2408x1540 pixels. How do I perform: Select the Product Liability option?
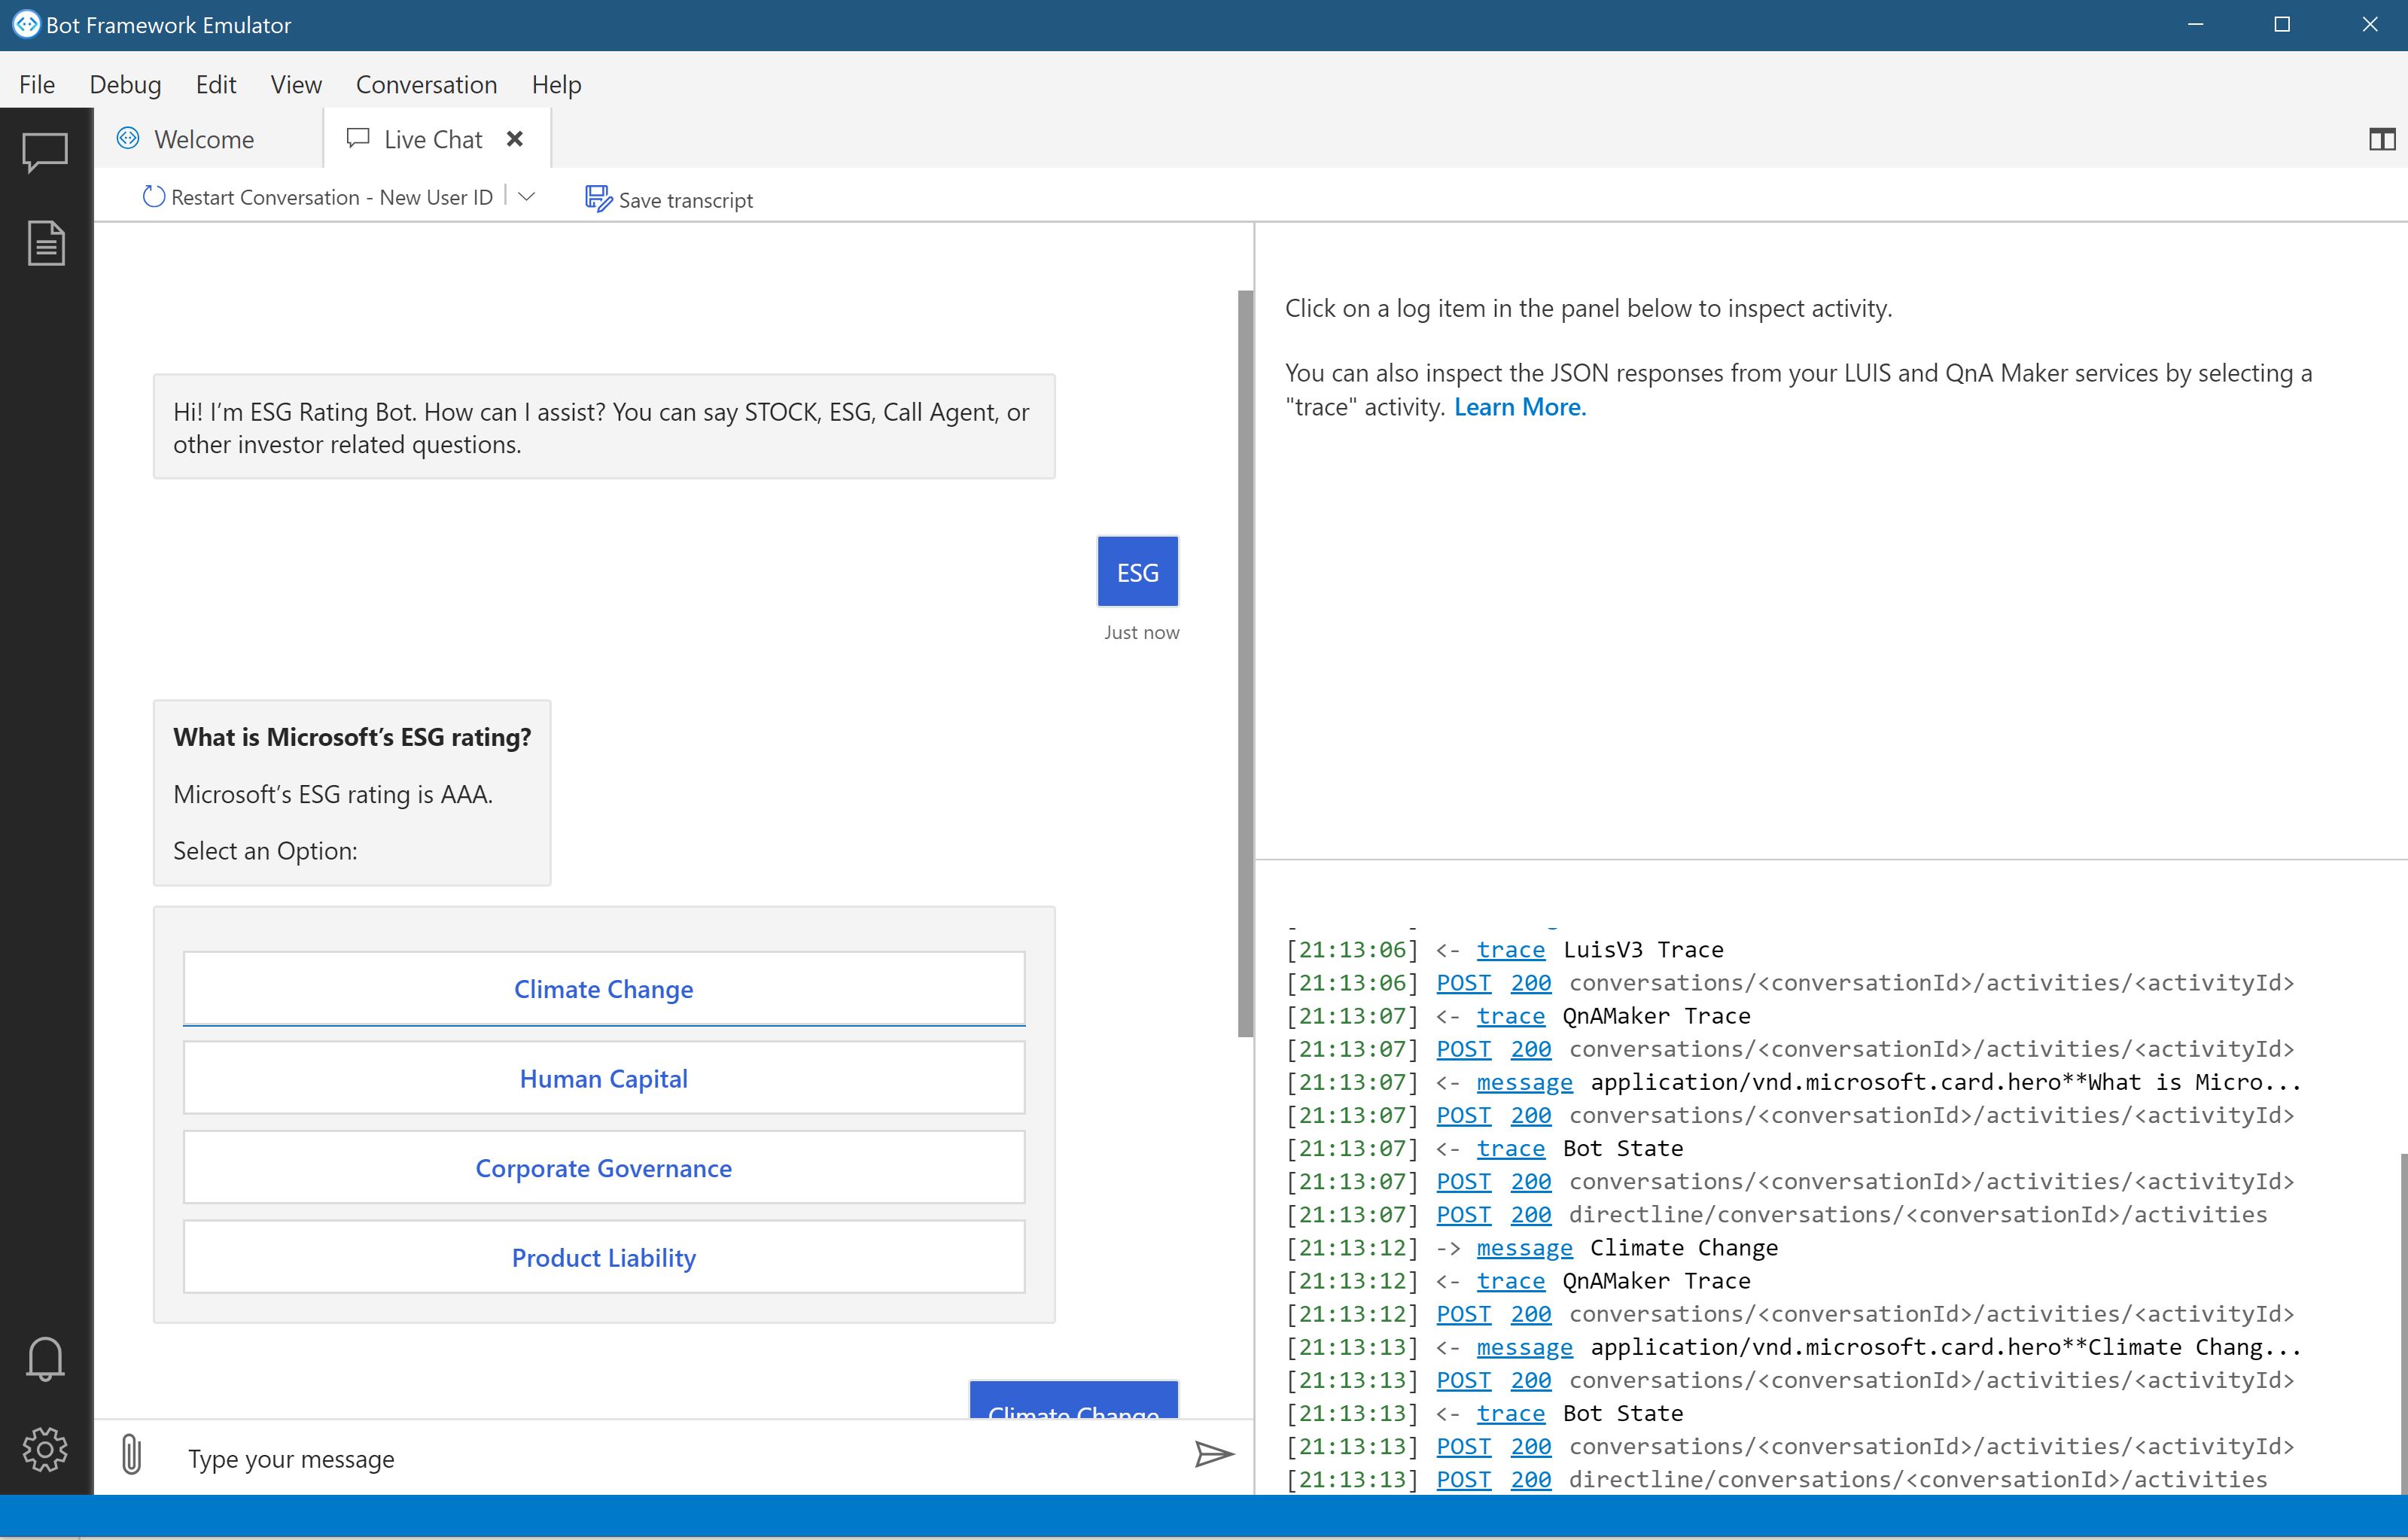[604, 1257]
